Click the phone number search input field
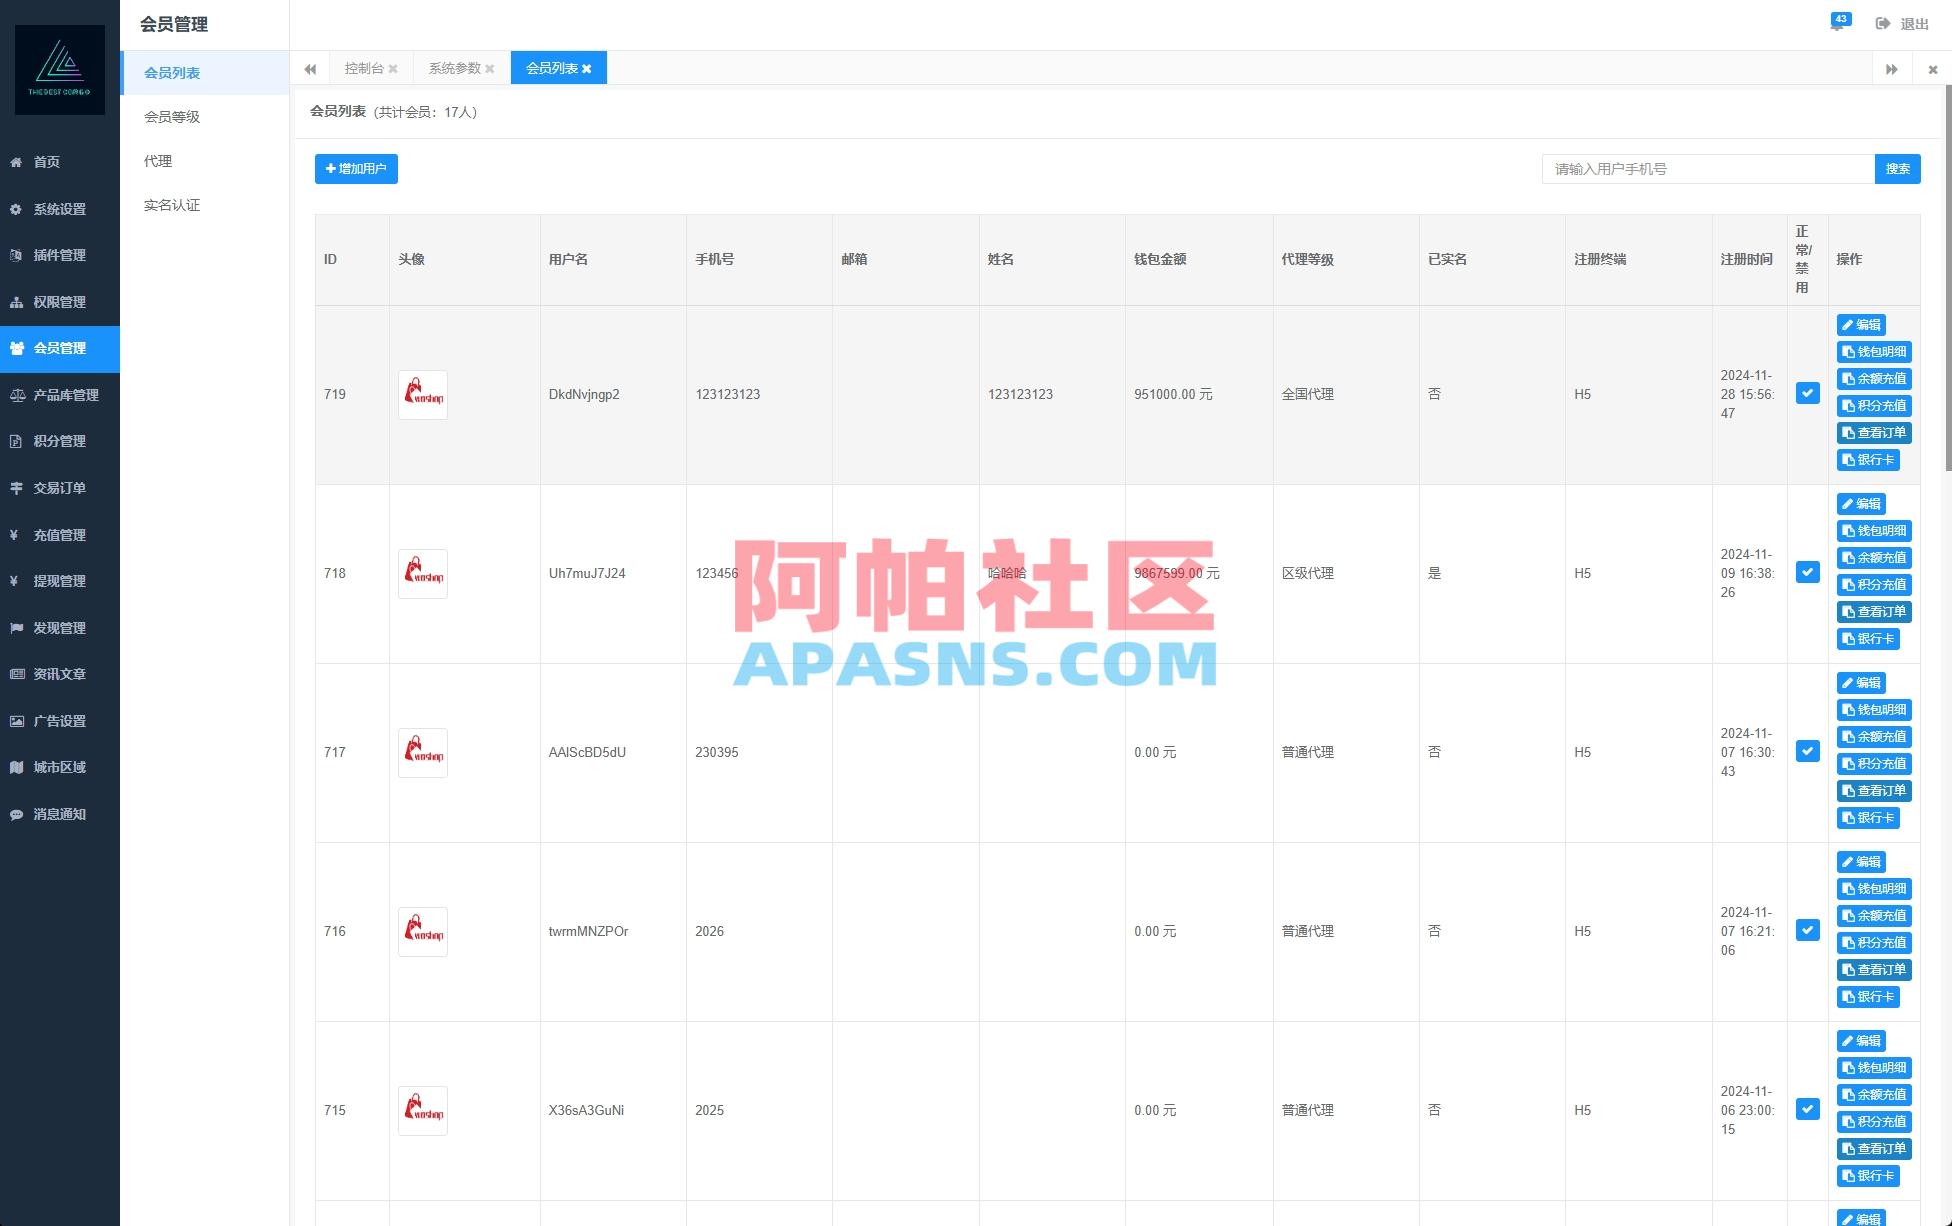 1705,168
